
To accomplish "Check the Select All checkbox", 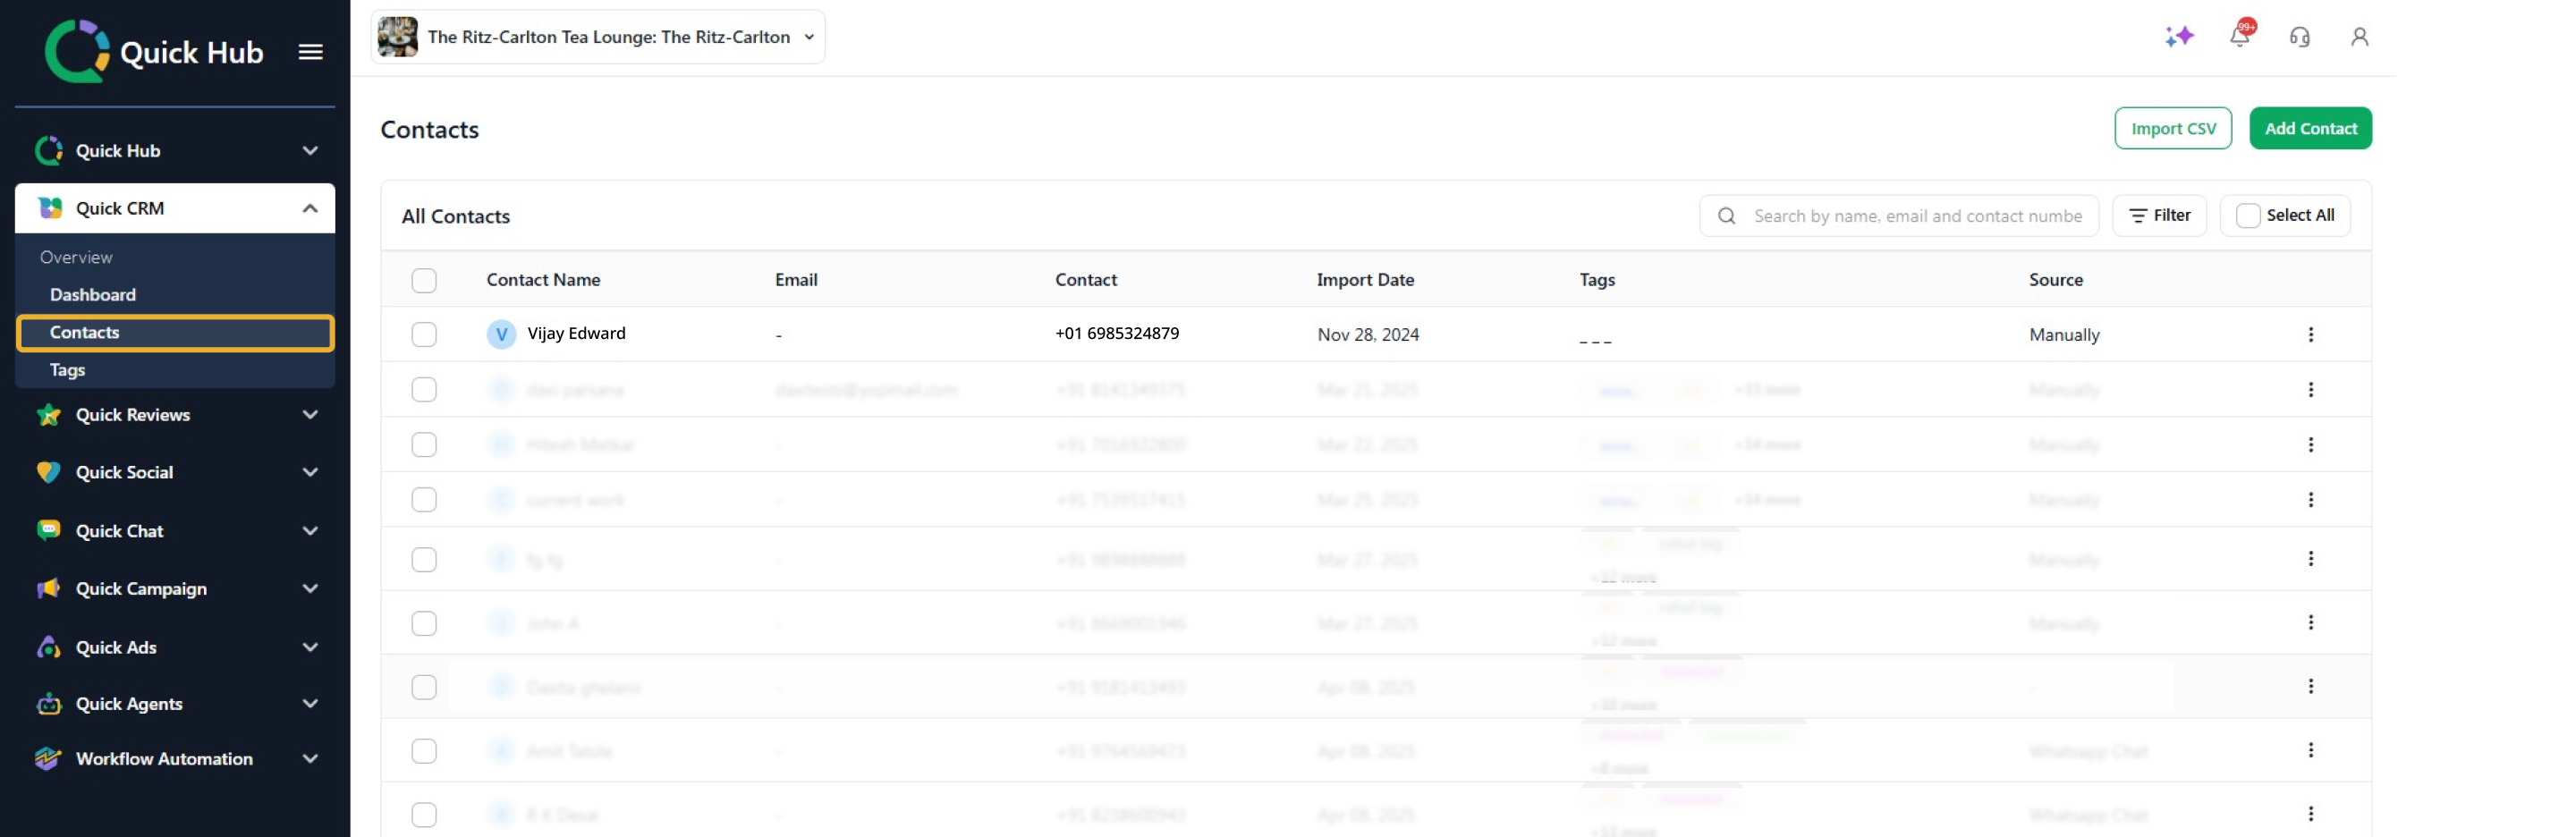I will [2248, 216].
